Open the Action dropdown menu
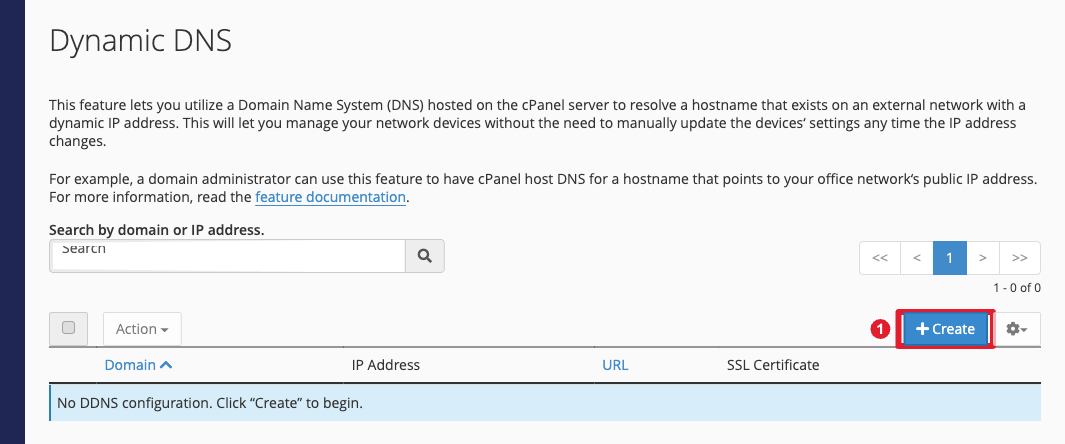The height and width of the screenshot is (444, 1065). point(142,329)
